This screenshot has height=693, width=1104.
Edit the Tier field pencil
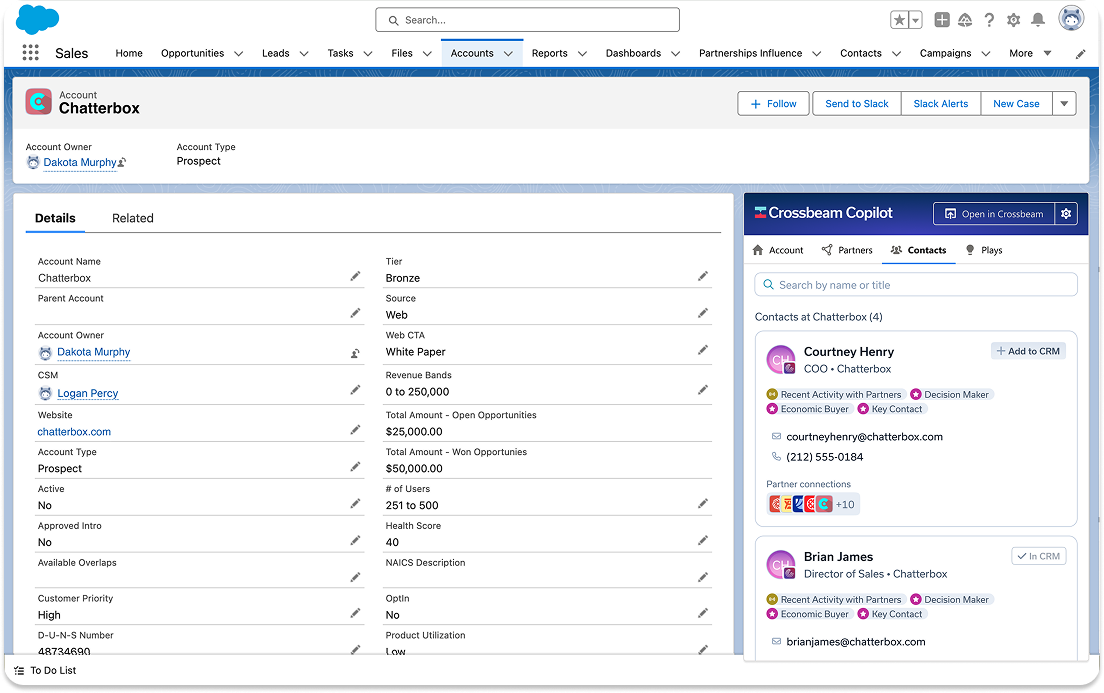pyautogui.click(x=703, y=276)
